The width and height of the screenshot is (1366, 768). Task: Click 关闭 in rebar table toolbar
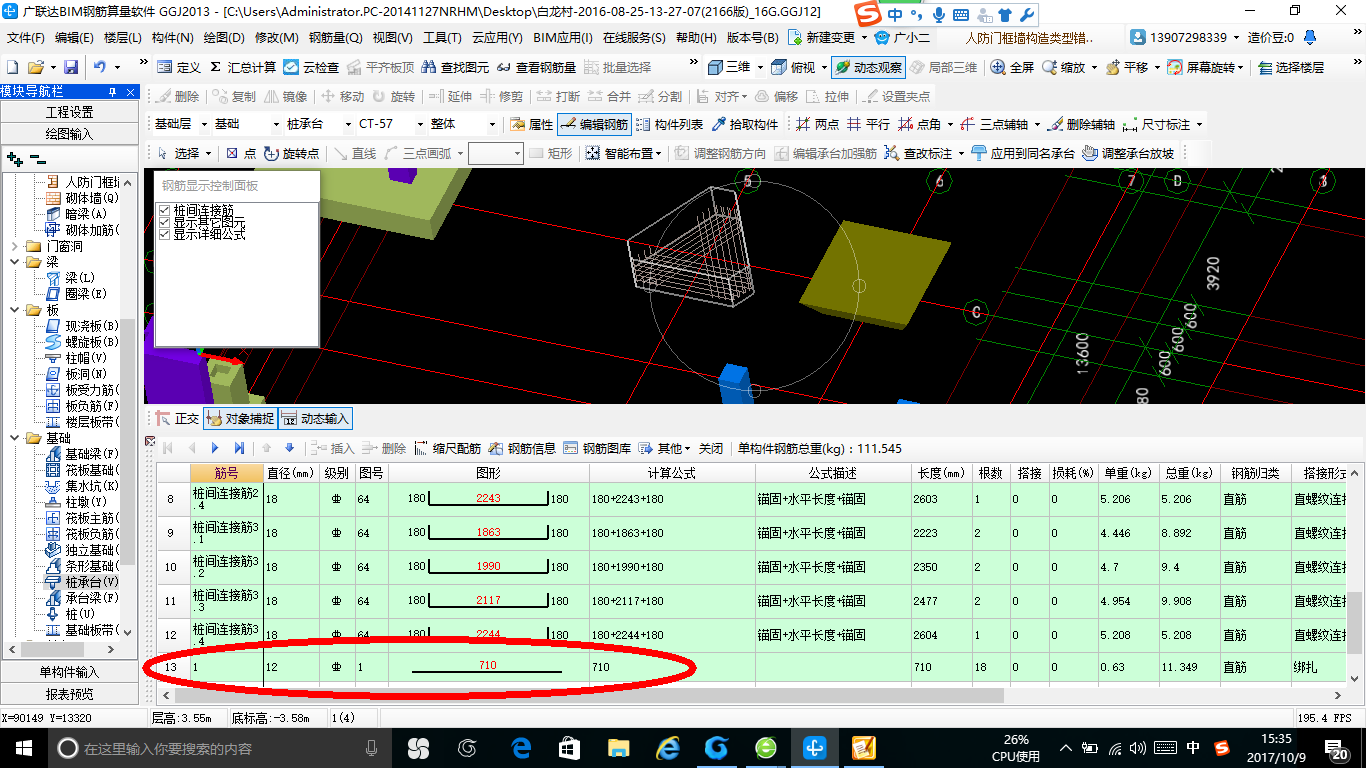[x=710, y=448]
